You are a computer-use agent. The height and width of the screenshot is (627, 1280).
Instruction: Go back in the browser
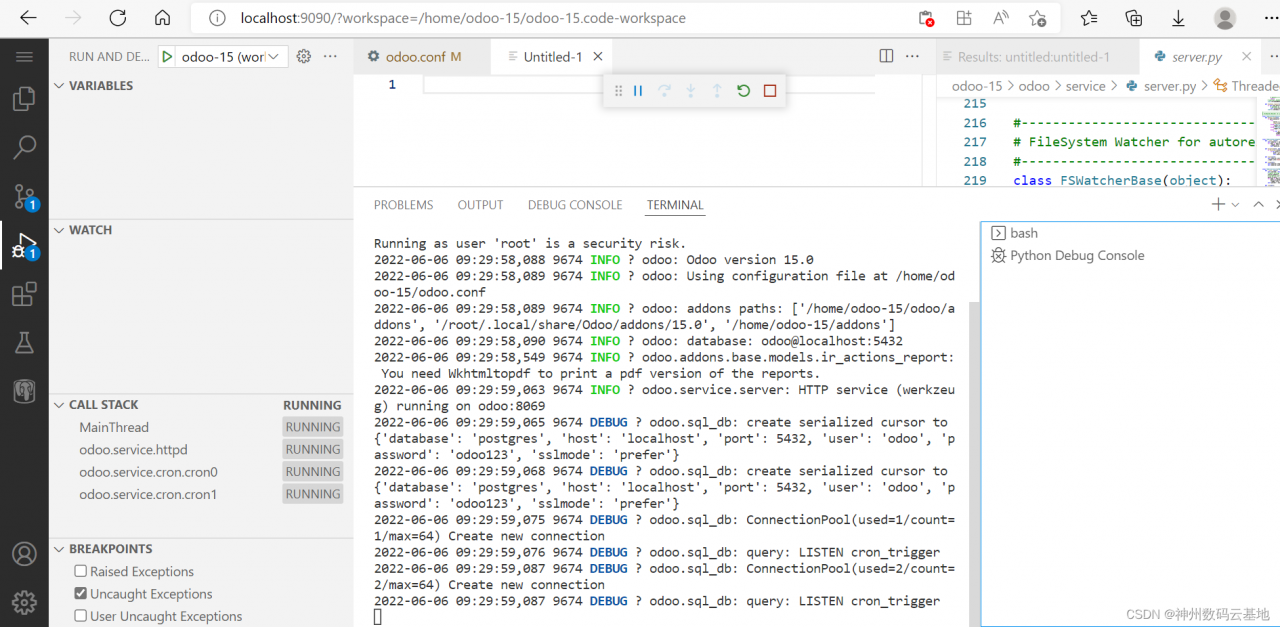(28, 18)
